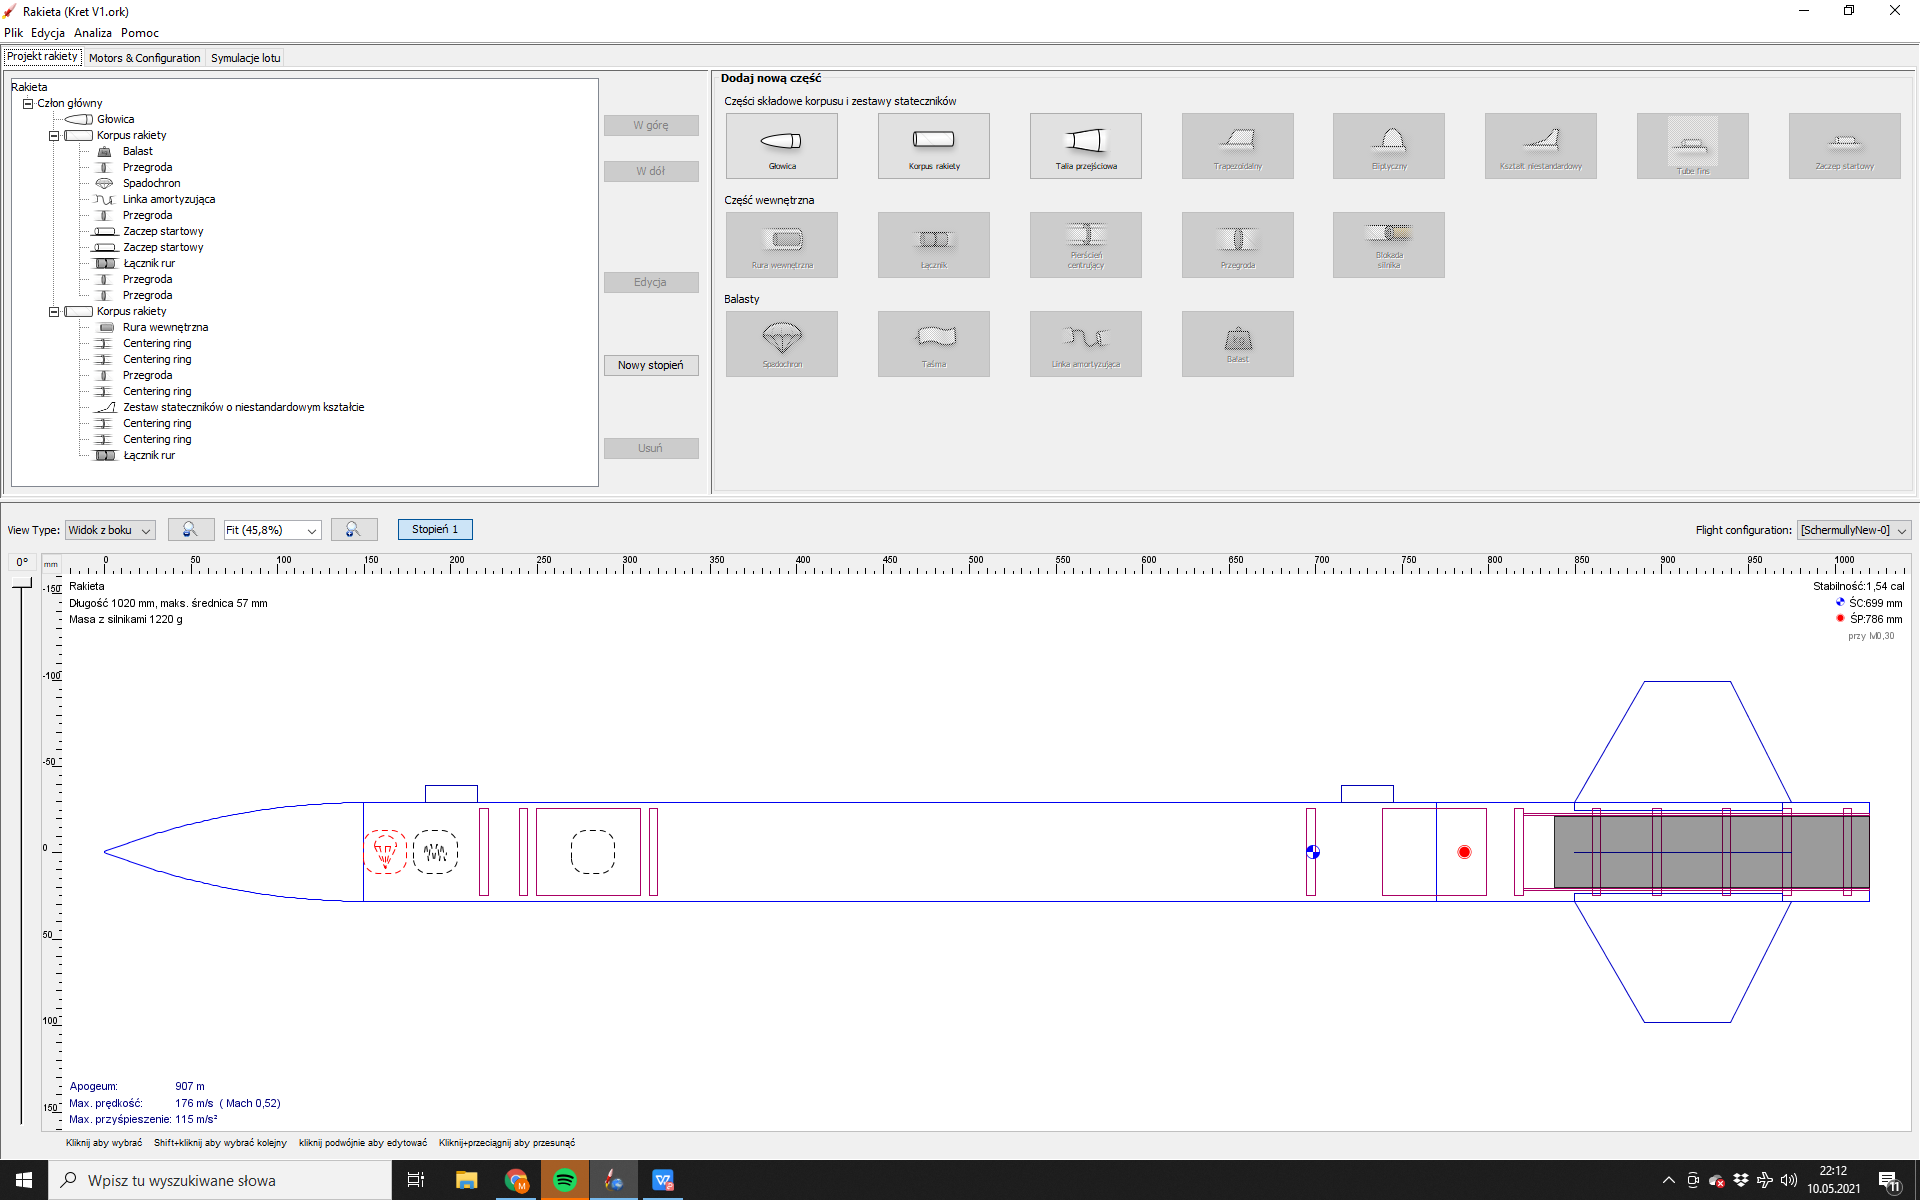Viewport: 1920px width, 1200px height.
Task: Click the volume icon in system tray
Action: click(1789, 1180)
